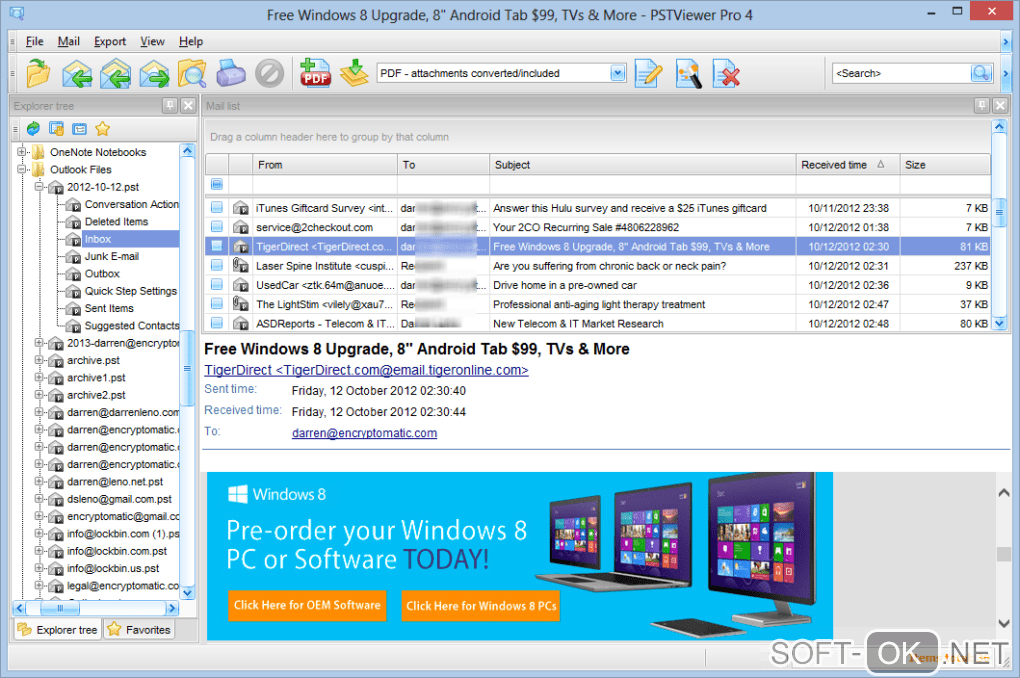Toggle the TigerDirect message checkbox
This screenshot has height=678, width=1020.
pyautogui.click(x=217, y=246)
